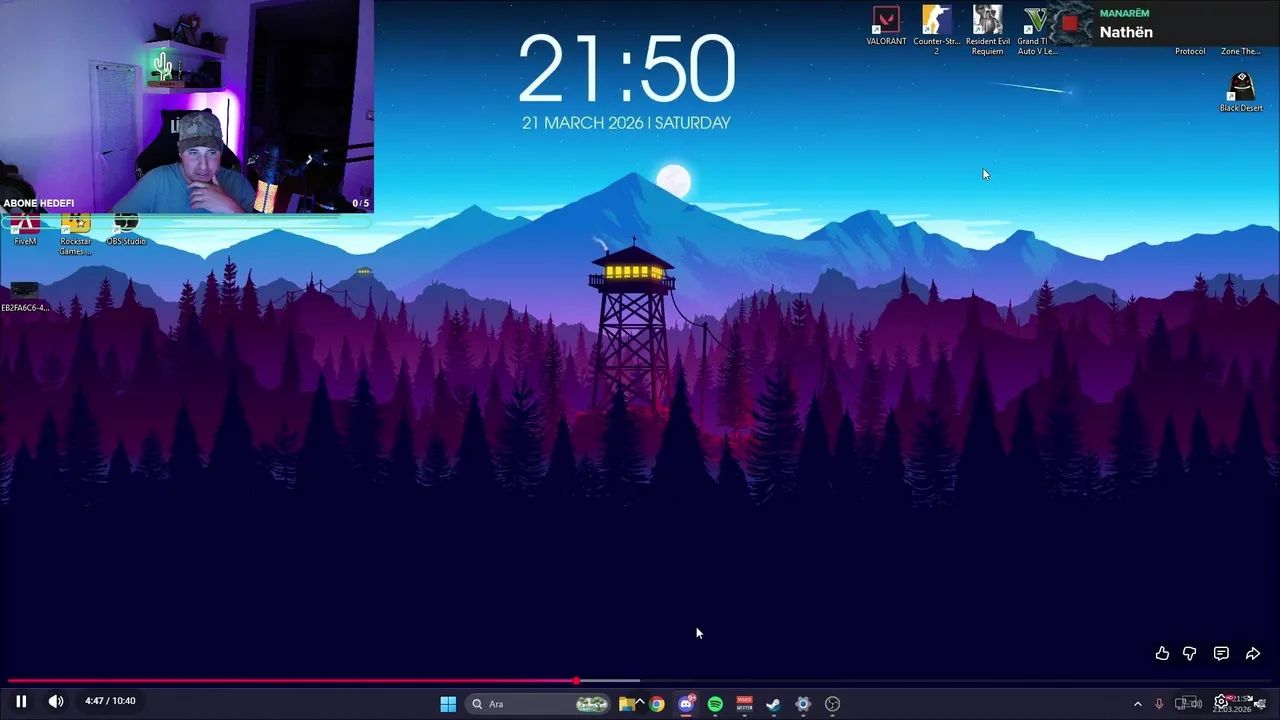Open the video comments panel
1280x720 pixels.
1221,653
